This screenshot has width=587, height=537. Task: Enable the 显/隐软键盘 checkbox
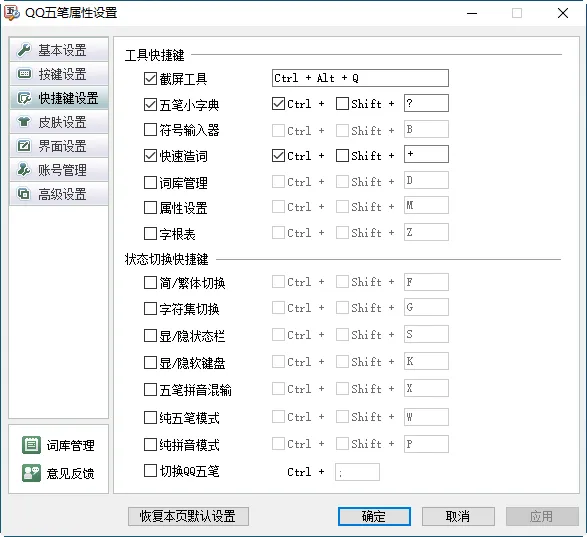click(150, 362)
